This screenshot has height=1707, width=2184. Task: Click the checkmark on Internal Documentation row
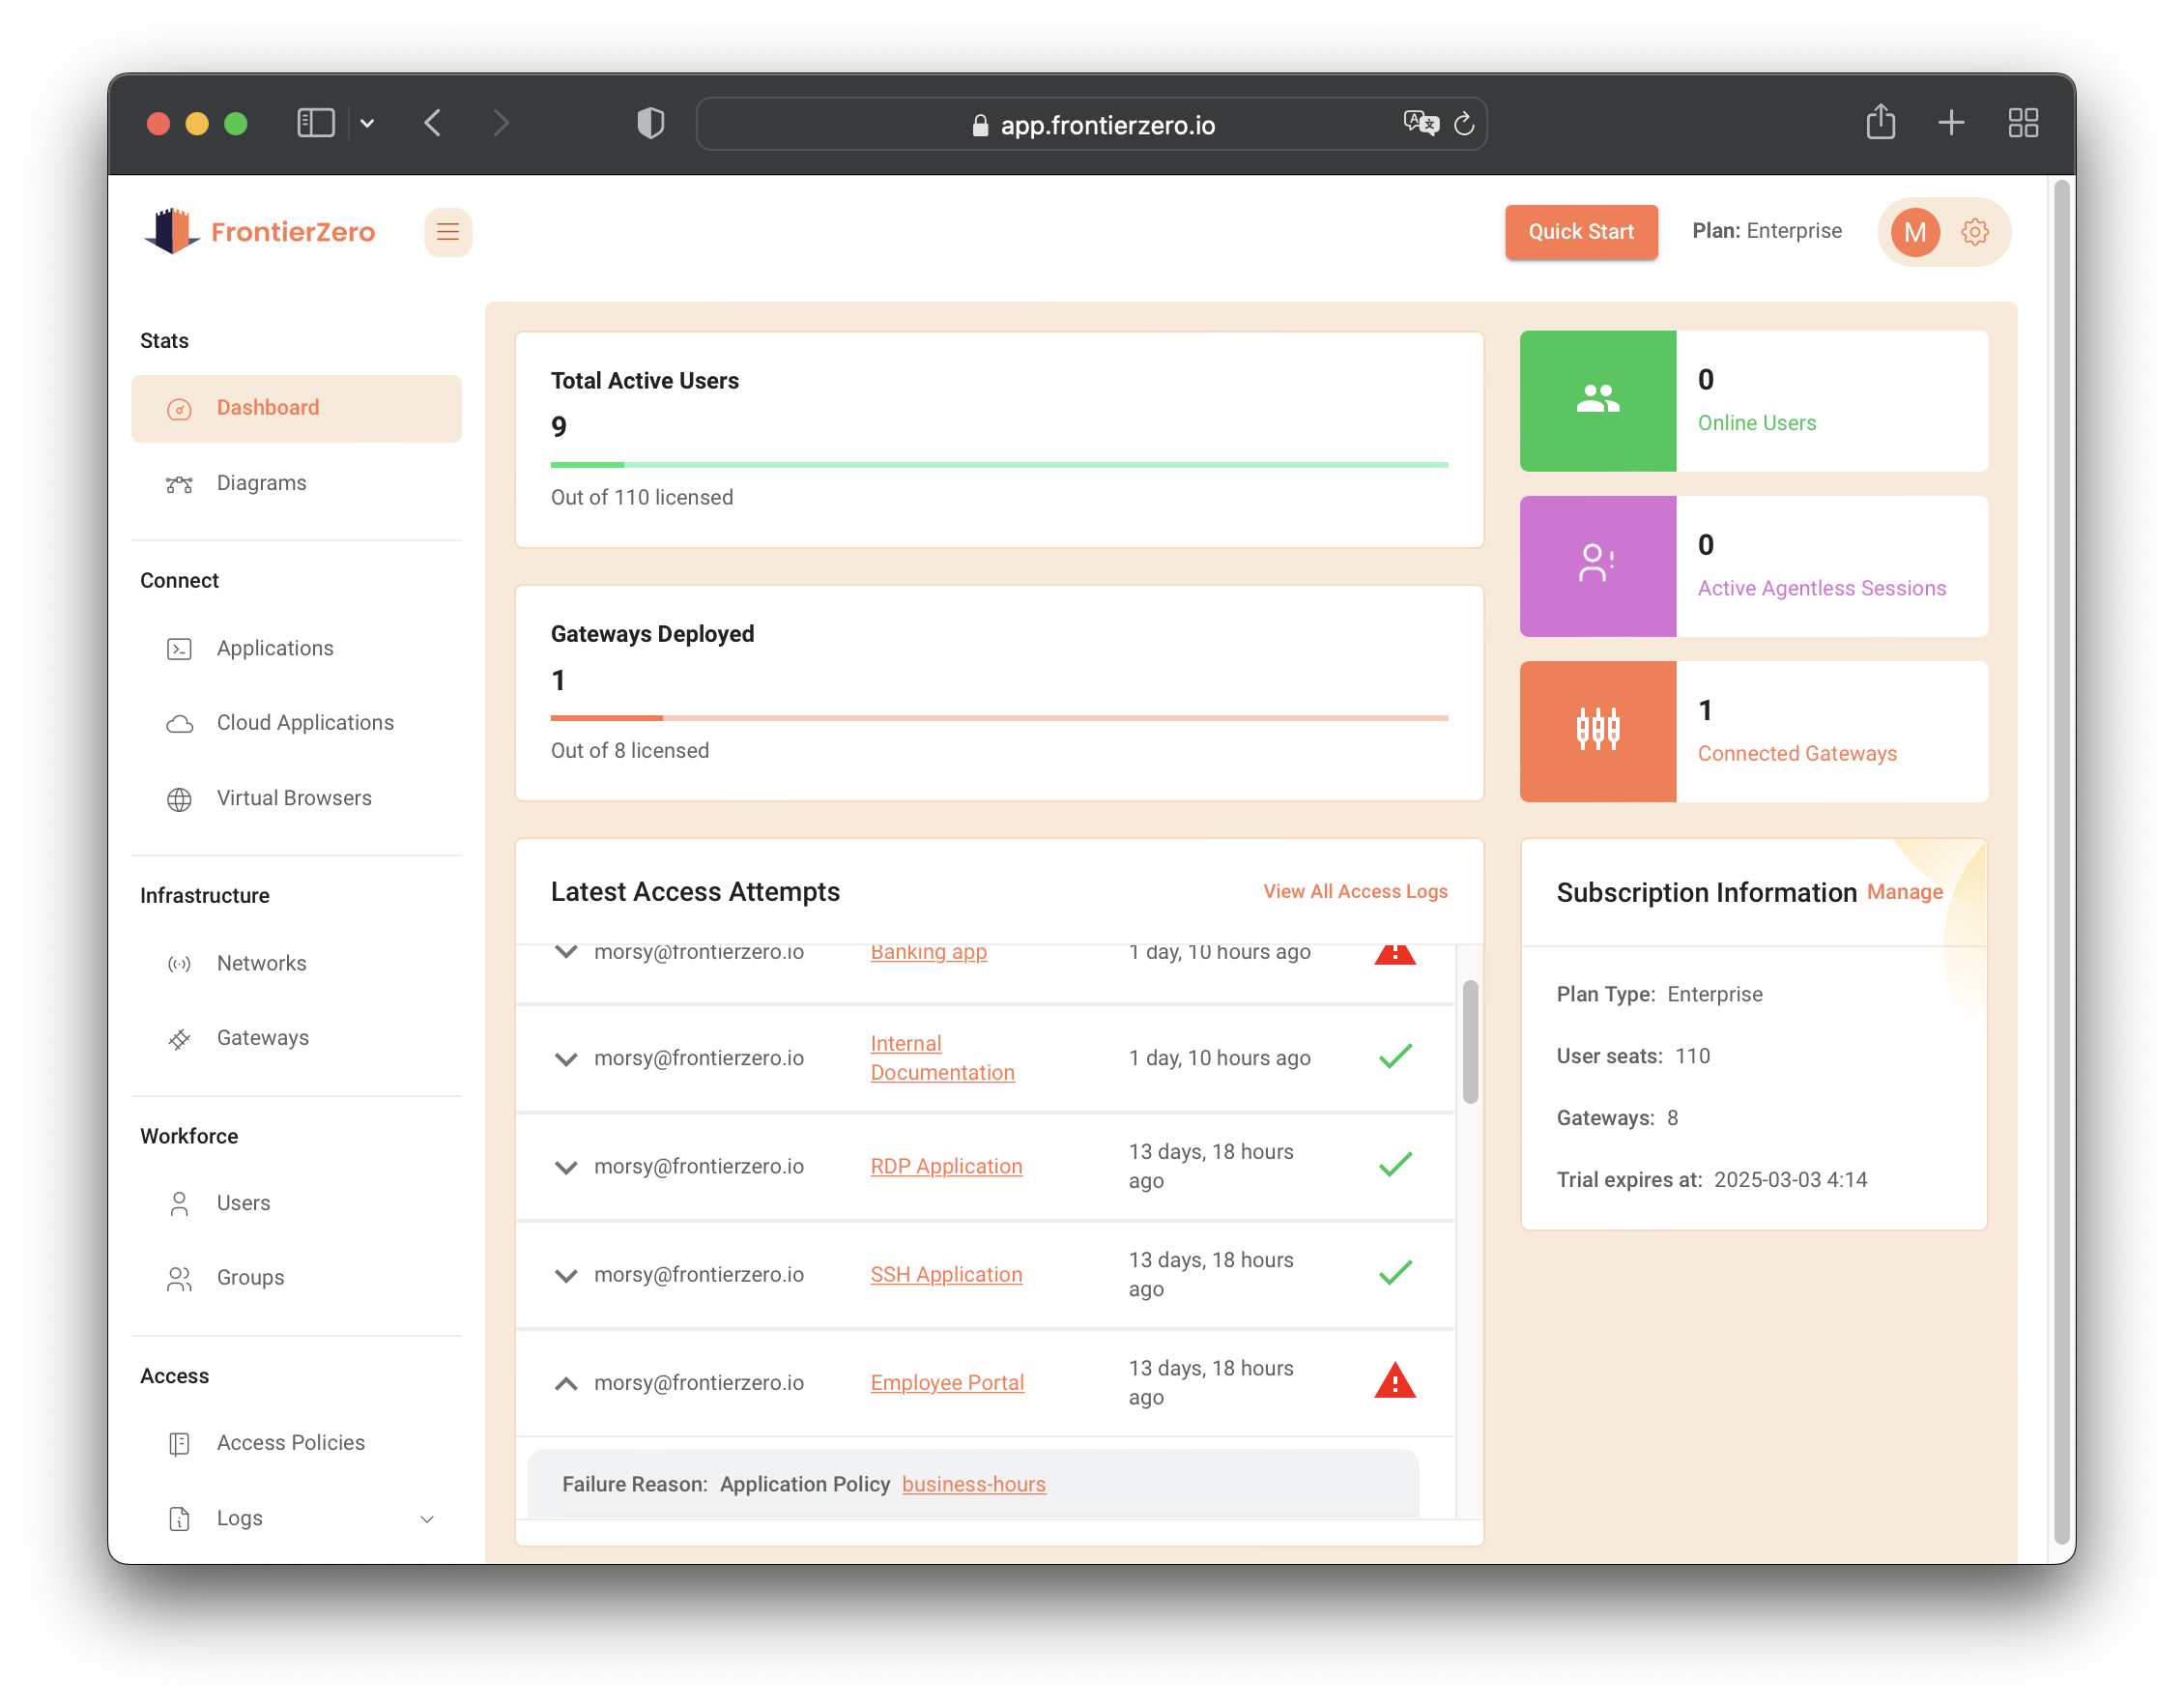[1395, 1057]
